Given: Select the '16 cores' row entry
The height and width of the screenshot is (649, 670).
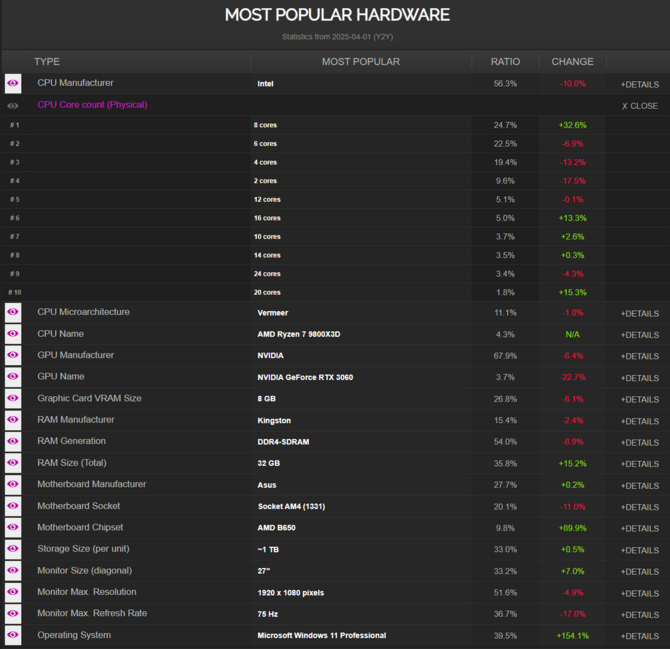Looking at the screenshot, I should tap(267, 218).
